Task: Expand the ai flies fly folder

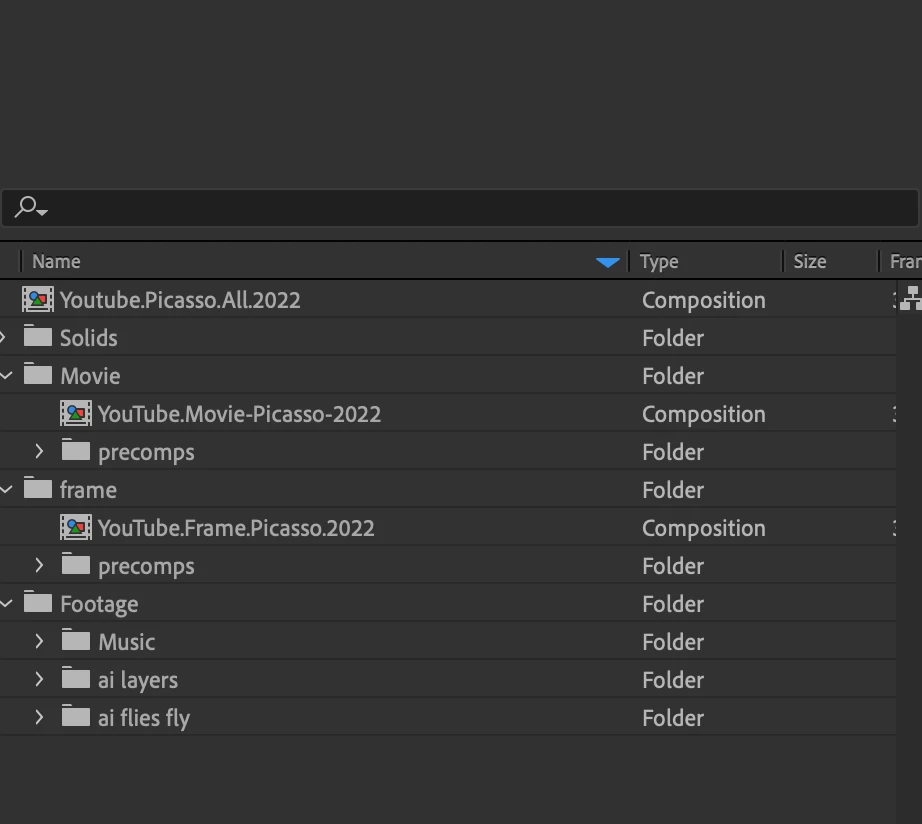Action: tap(39, 717)
